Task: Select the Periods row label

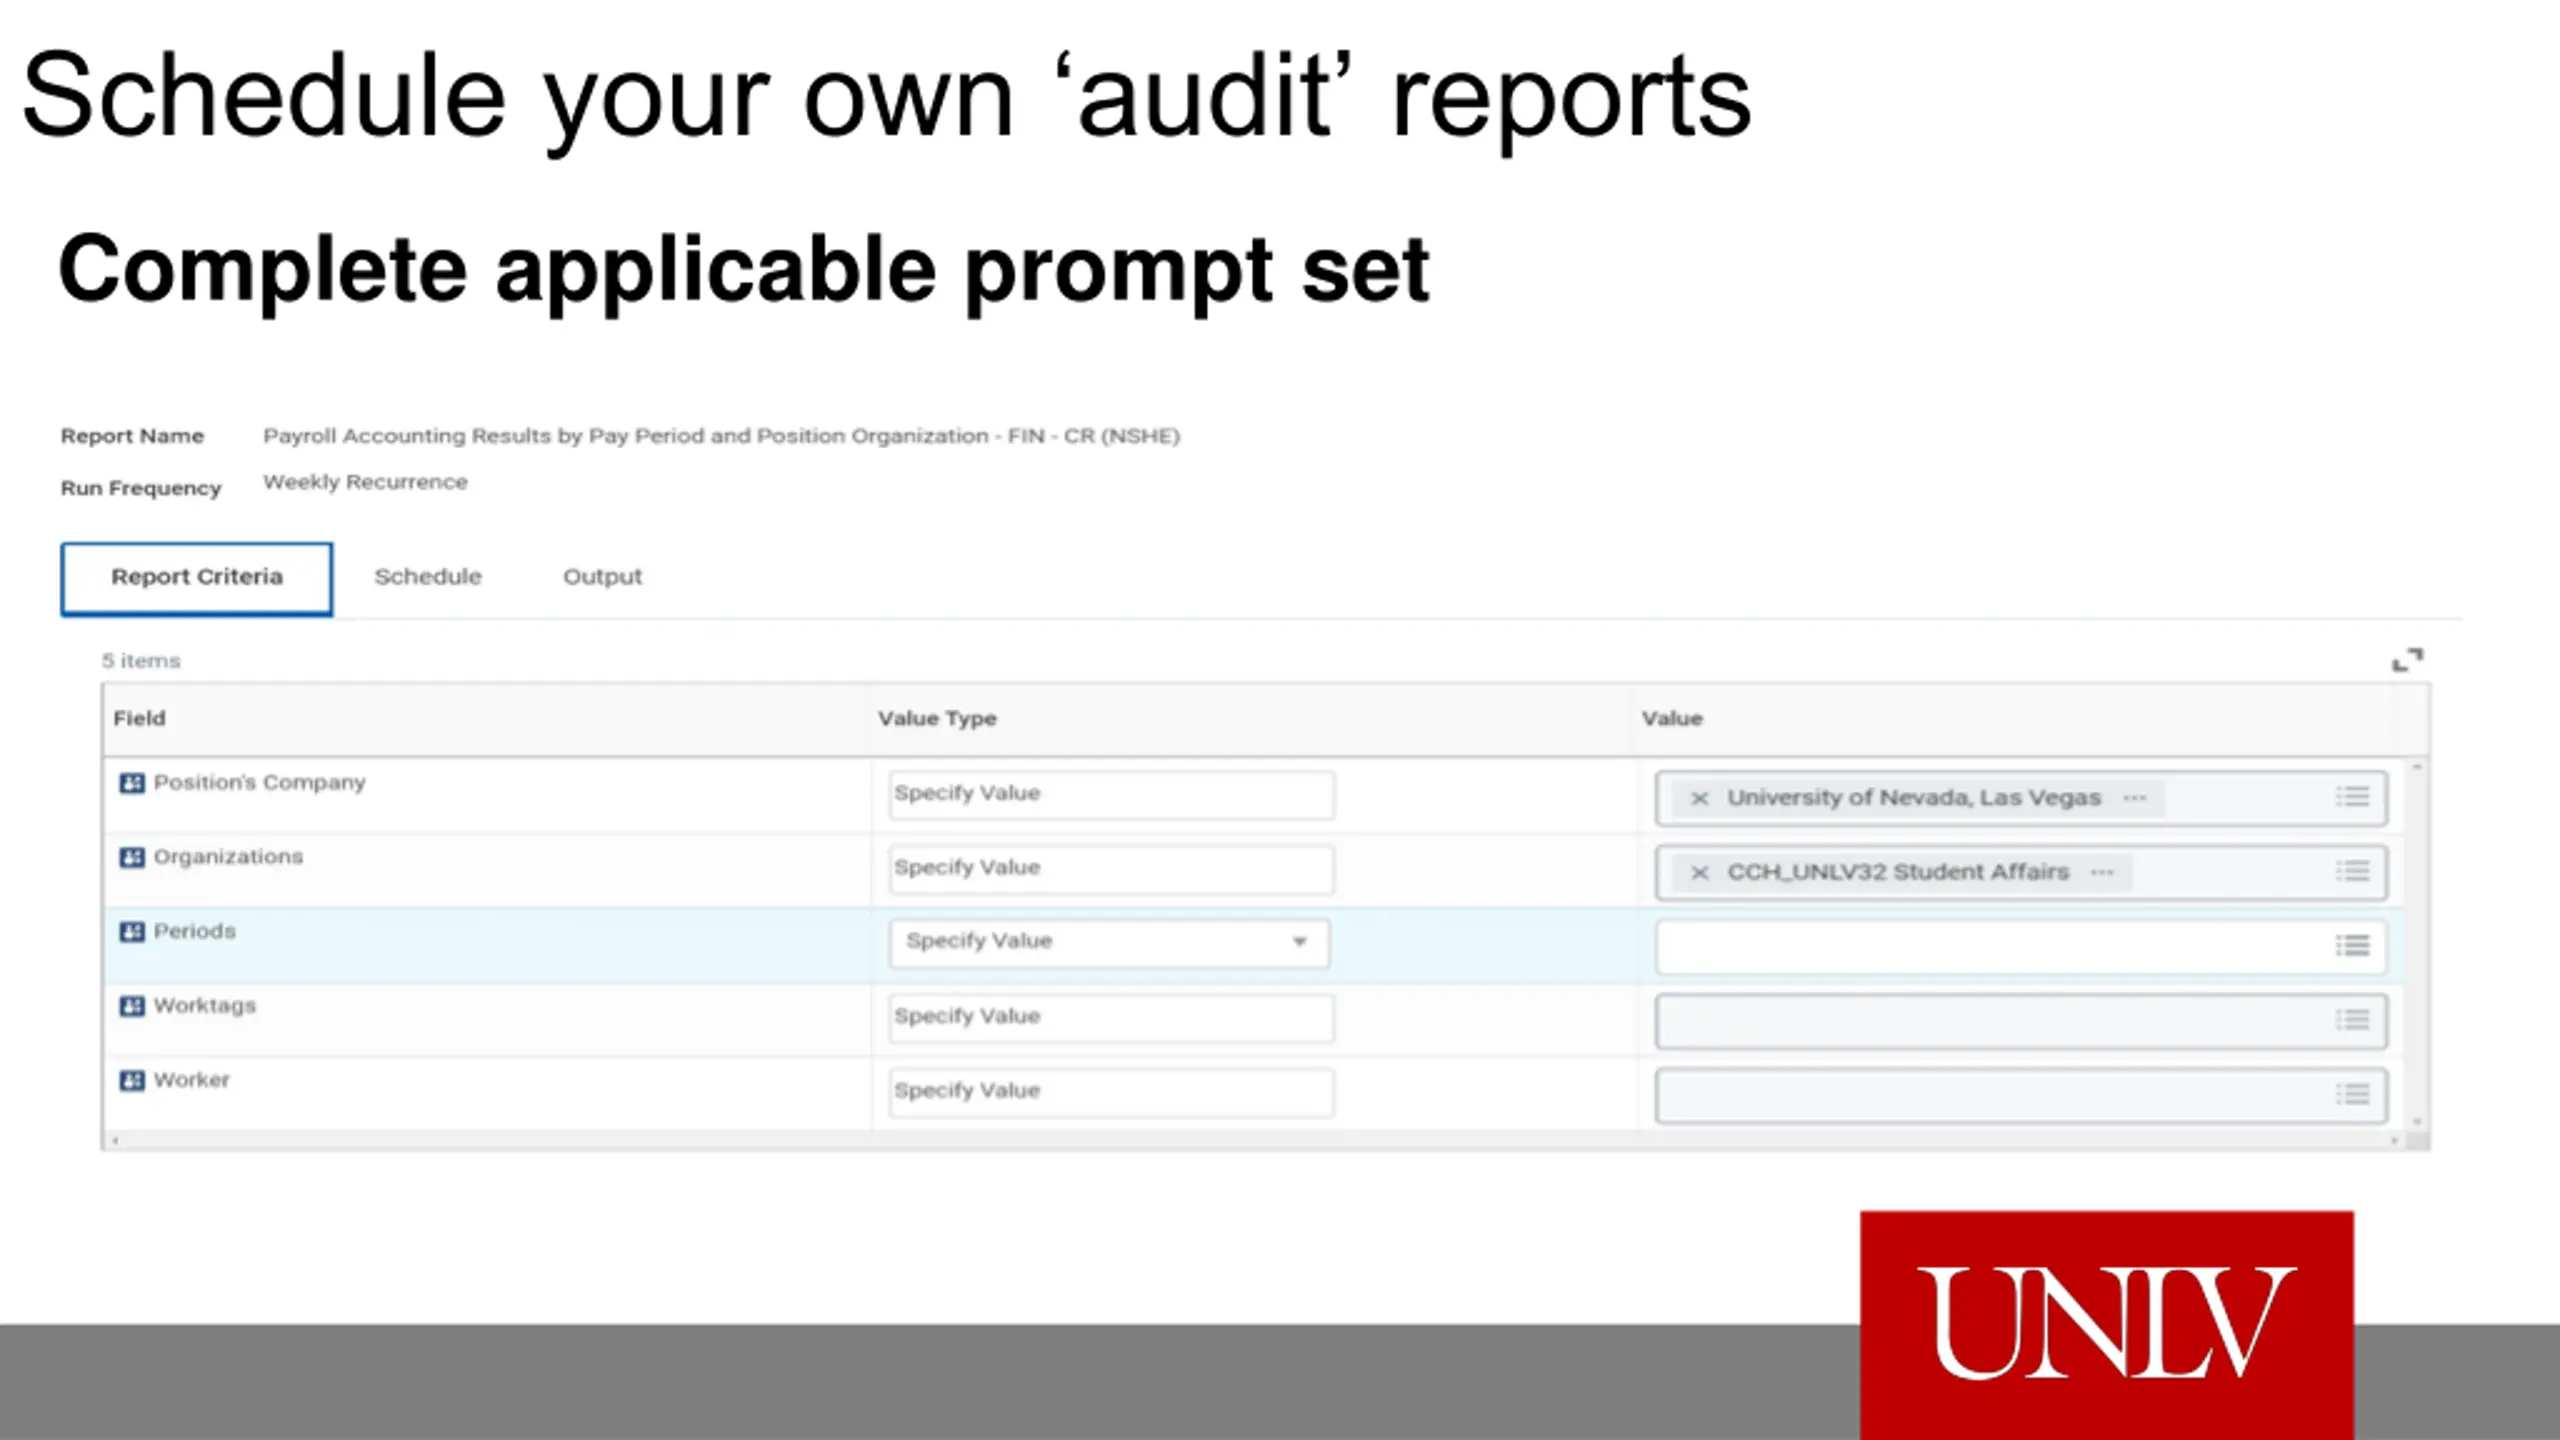Action: pyautogui.click(x=194, y=932)
